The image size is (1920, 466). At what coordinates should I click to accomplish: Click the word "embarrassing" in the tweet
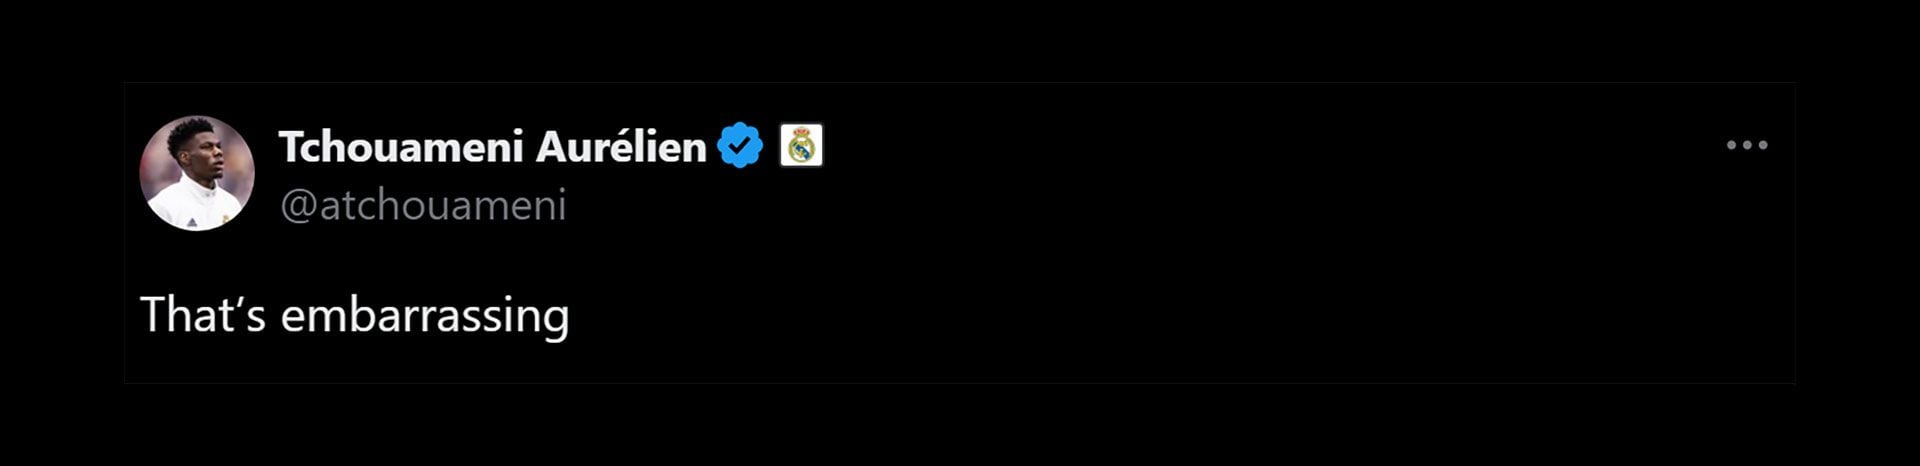coord(425,316)
